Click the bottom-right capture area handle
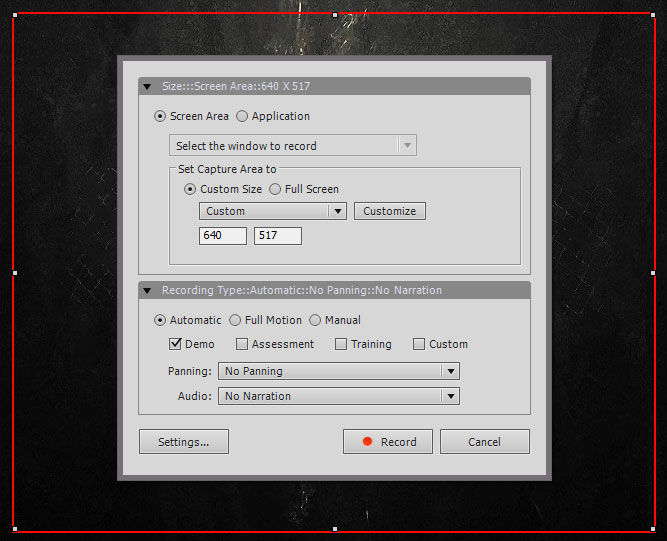 (653, 529)
